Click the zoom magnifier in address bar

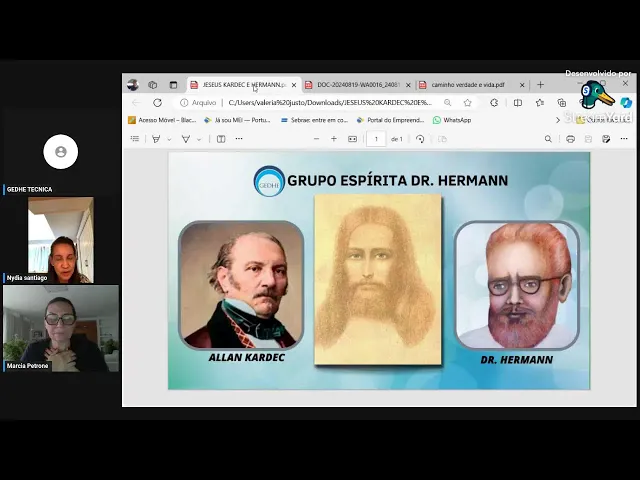[x=448, y=103]
